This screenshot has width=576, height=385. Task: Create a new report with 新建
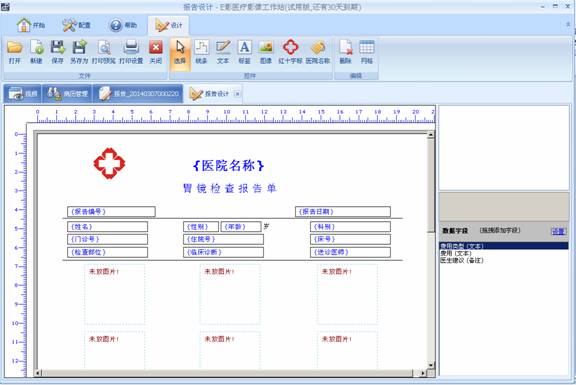pyautogui.click(x=36, y=52)
